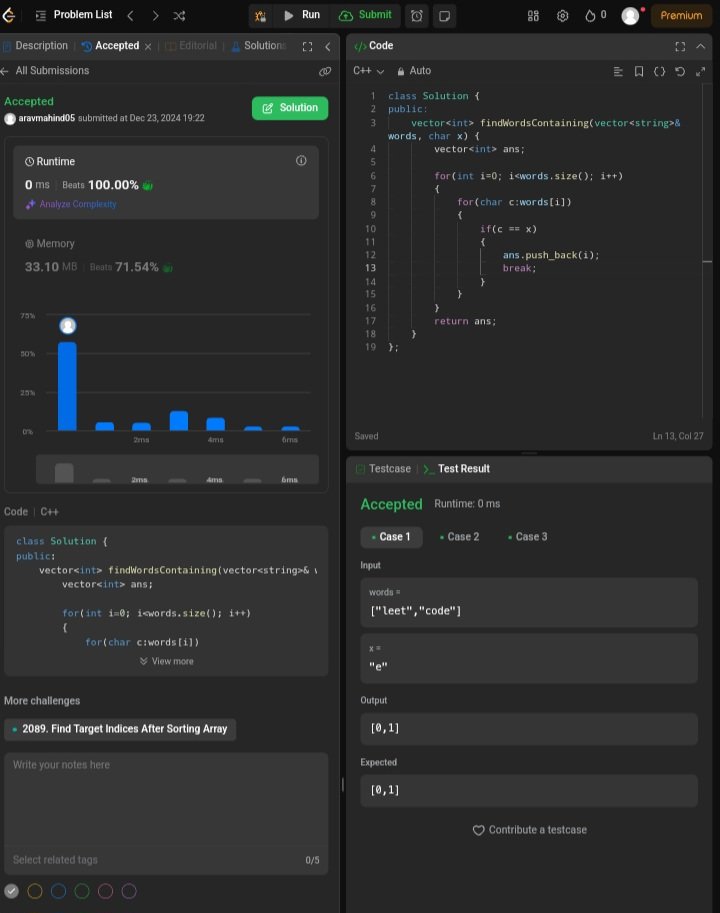Copy the submission link icon
The image size is (720, 913).
point(325,71)
